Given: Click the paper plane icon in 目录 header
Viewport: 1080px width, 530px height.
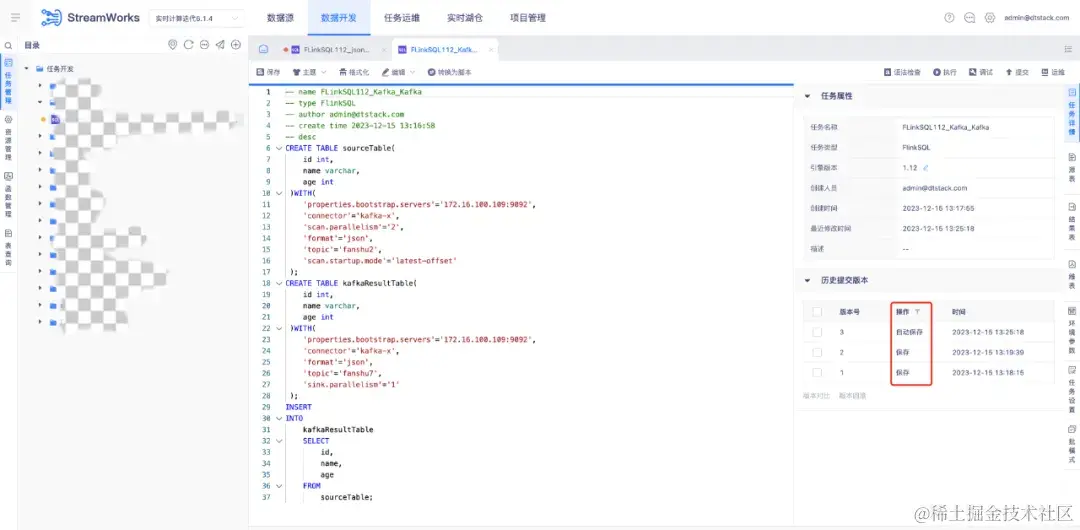Looking at the screenshot, I should click(220, 45).
